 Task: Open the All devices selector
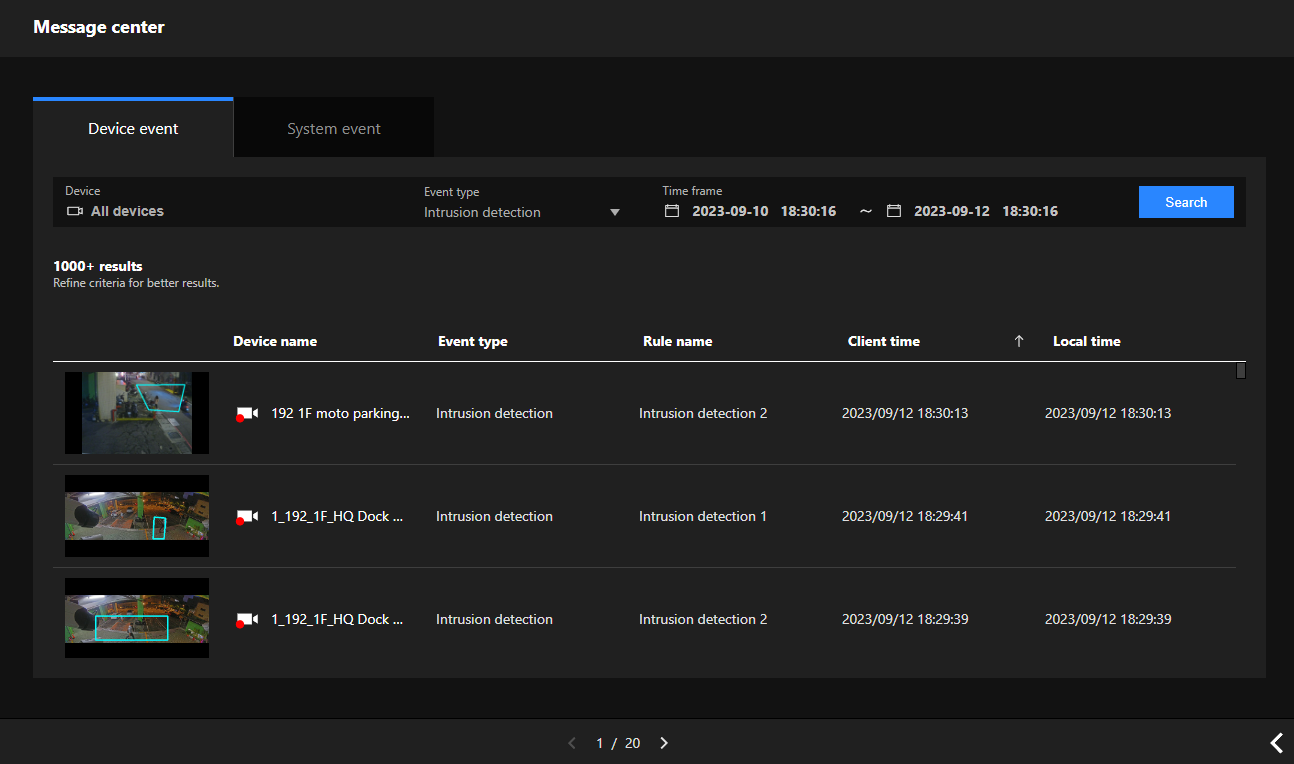click(x=127, y=211)
